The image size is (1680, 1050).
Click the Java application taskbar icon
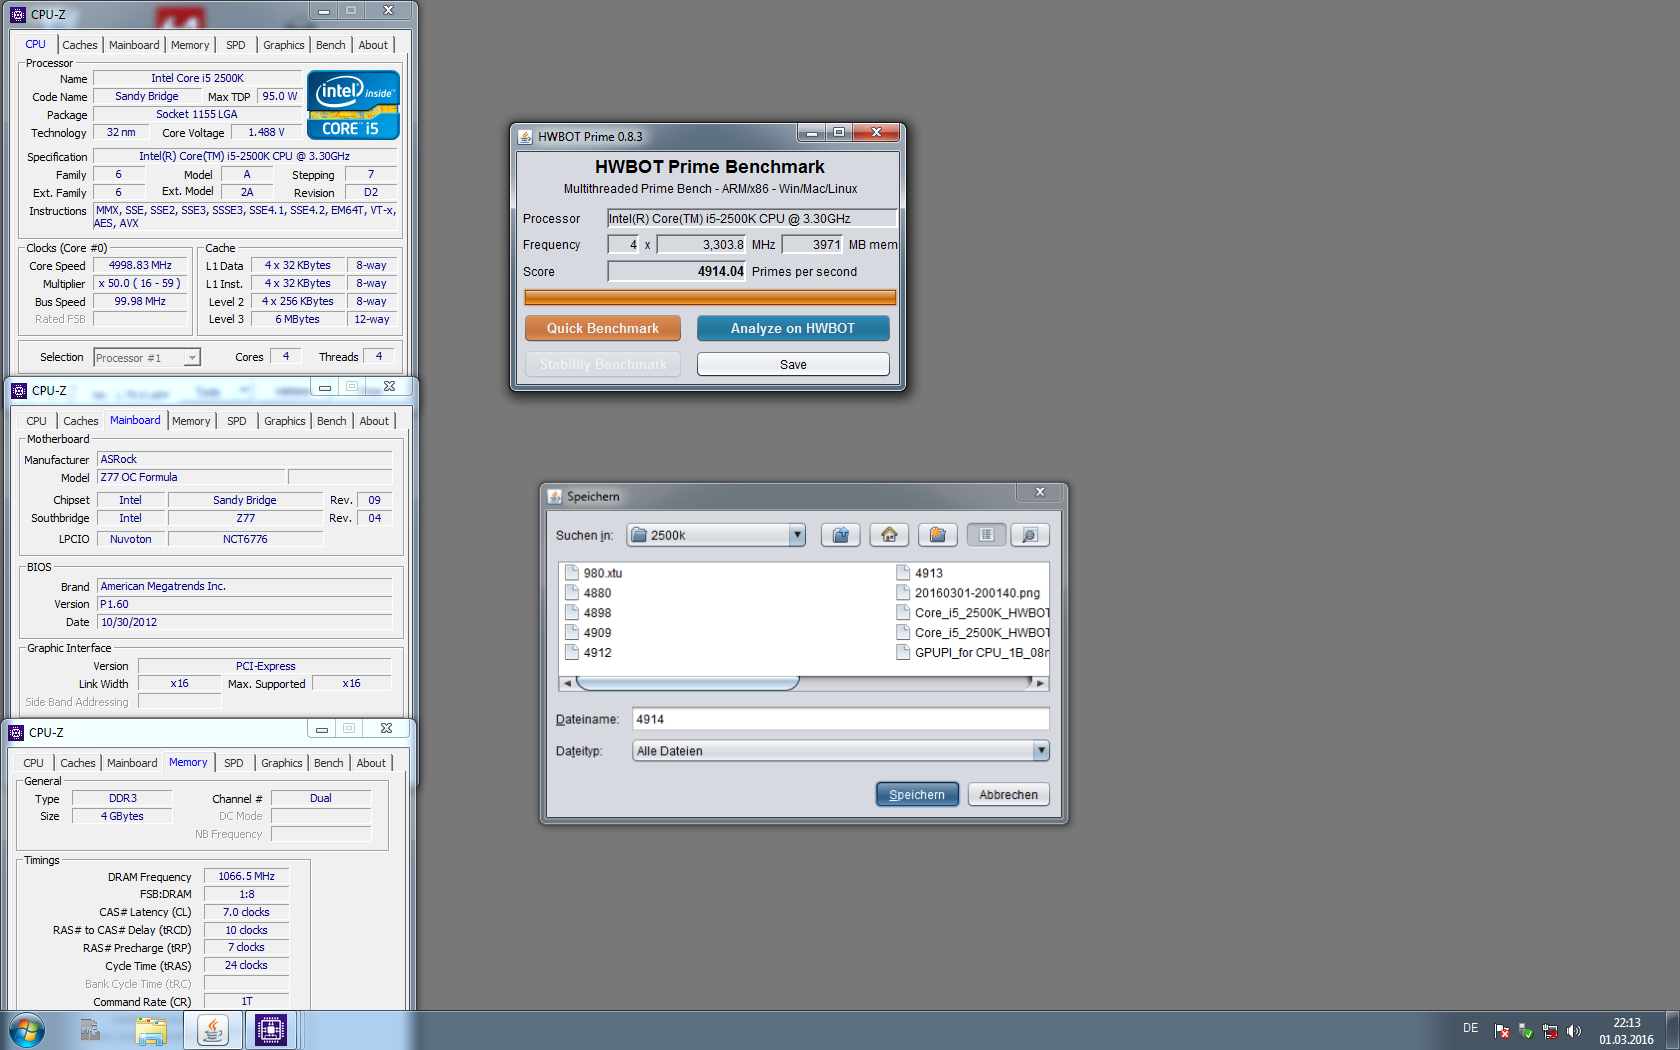[x=212, y=1030]
